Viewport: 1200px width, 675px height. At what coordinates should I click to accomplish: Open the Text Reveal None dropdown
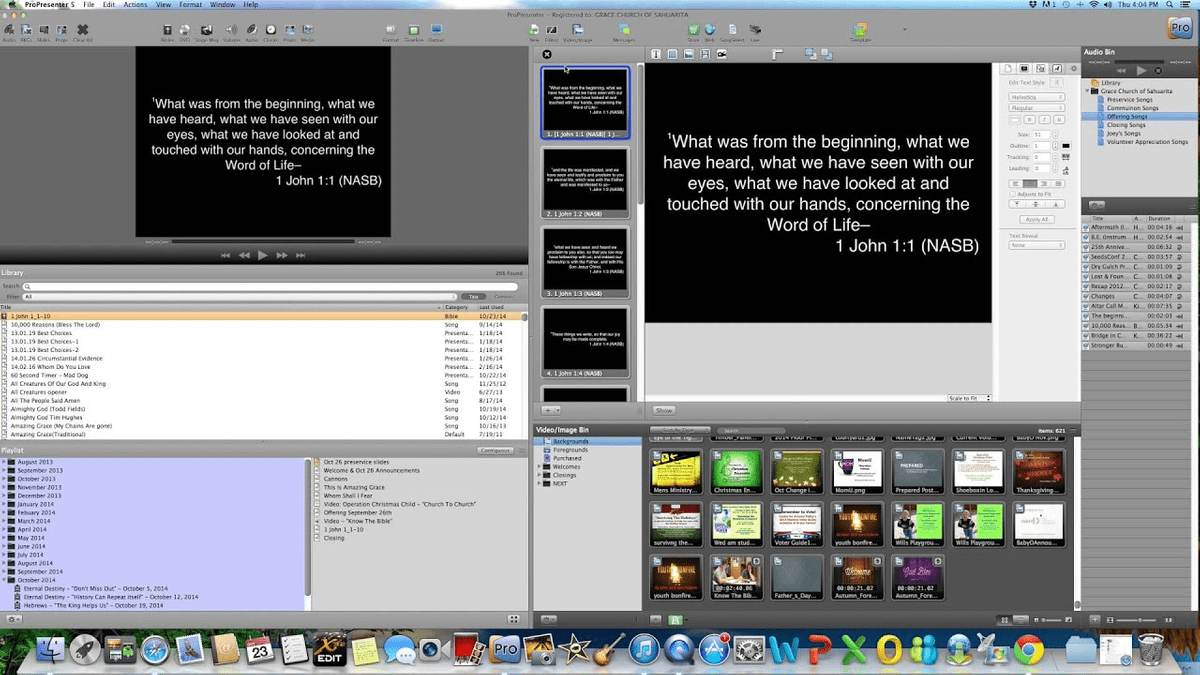(x=1037, y=245)
